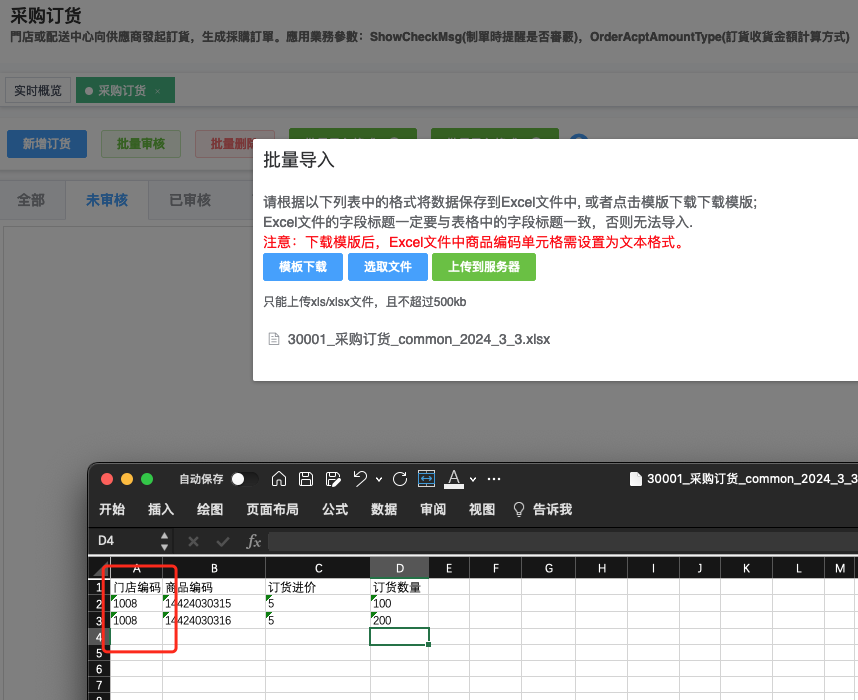This screenshot has width=858, height=700.
Task: Expand the font color dropdown arrow
Action: pyautogui.click(x=473, y=480)
